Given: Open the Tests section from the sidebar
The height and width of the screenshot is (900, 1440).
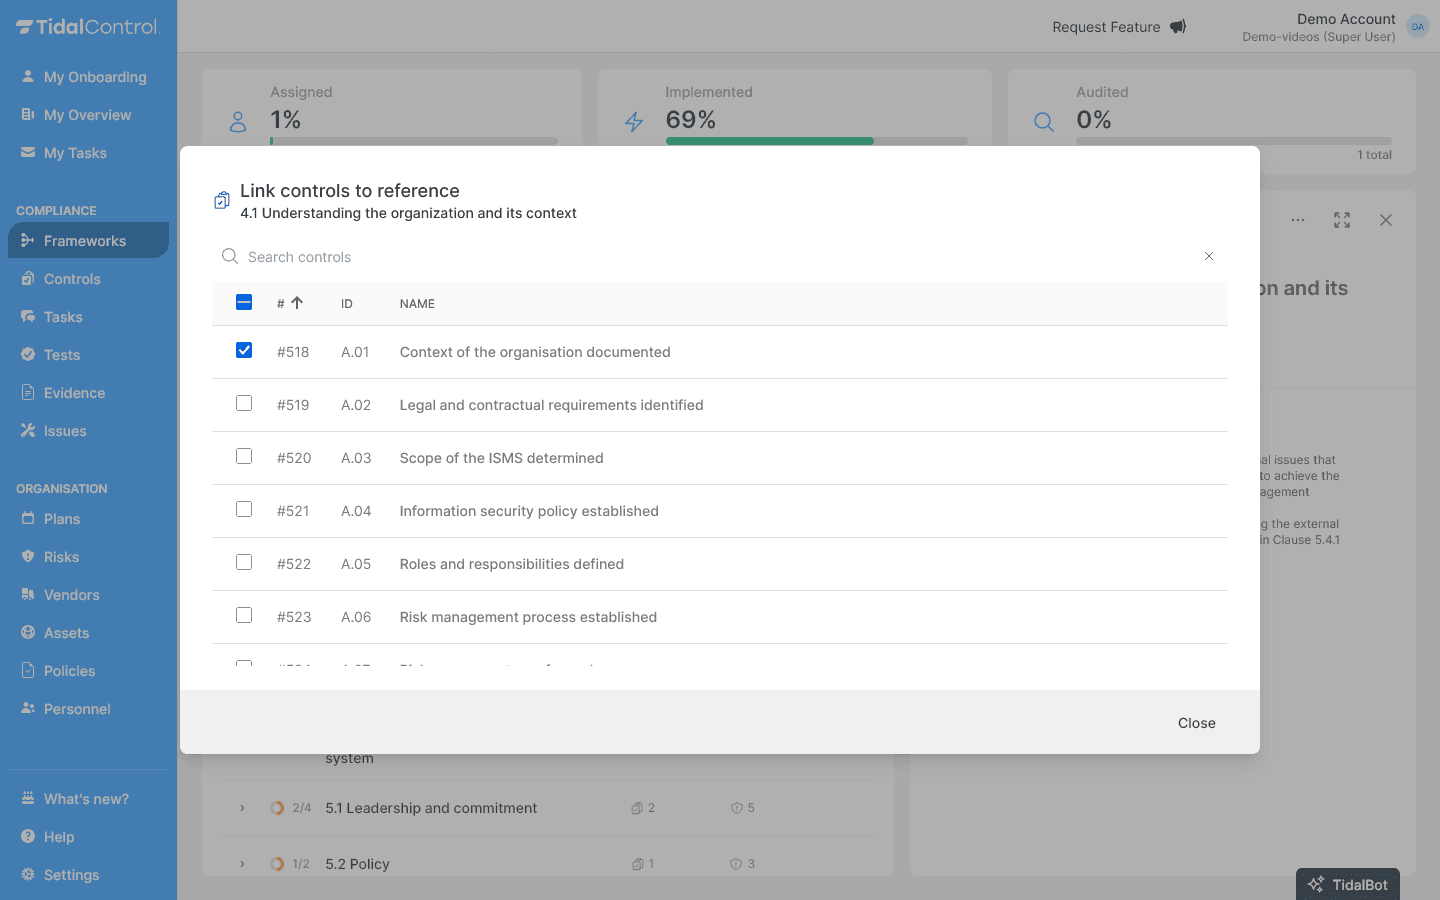Looking at the screenshot, I should click(x=27, y=354).
